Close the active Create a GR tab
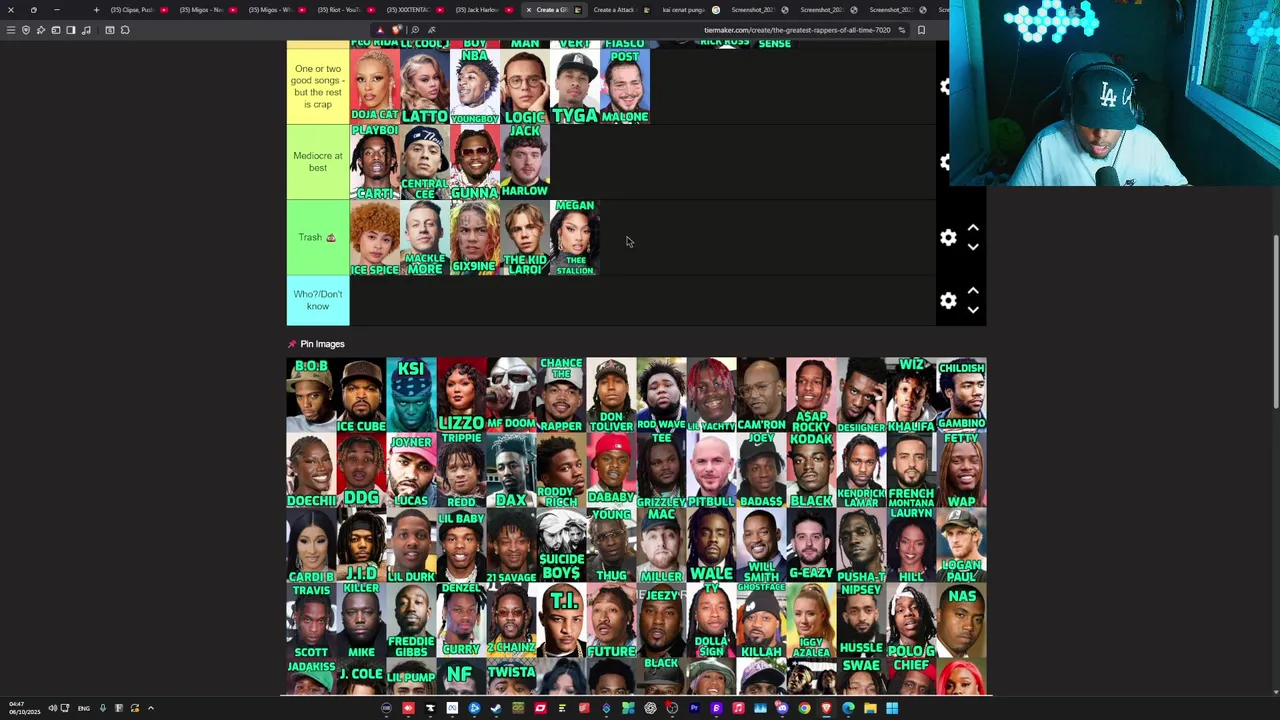The height and width of the screenshot is (720, 1280). coord(529,10)
